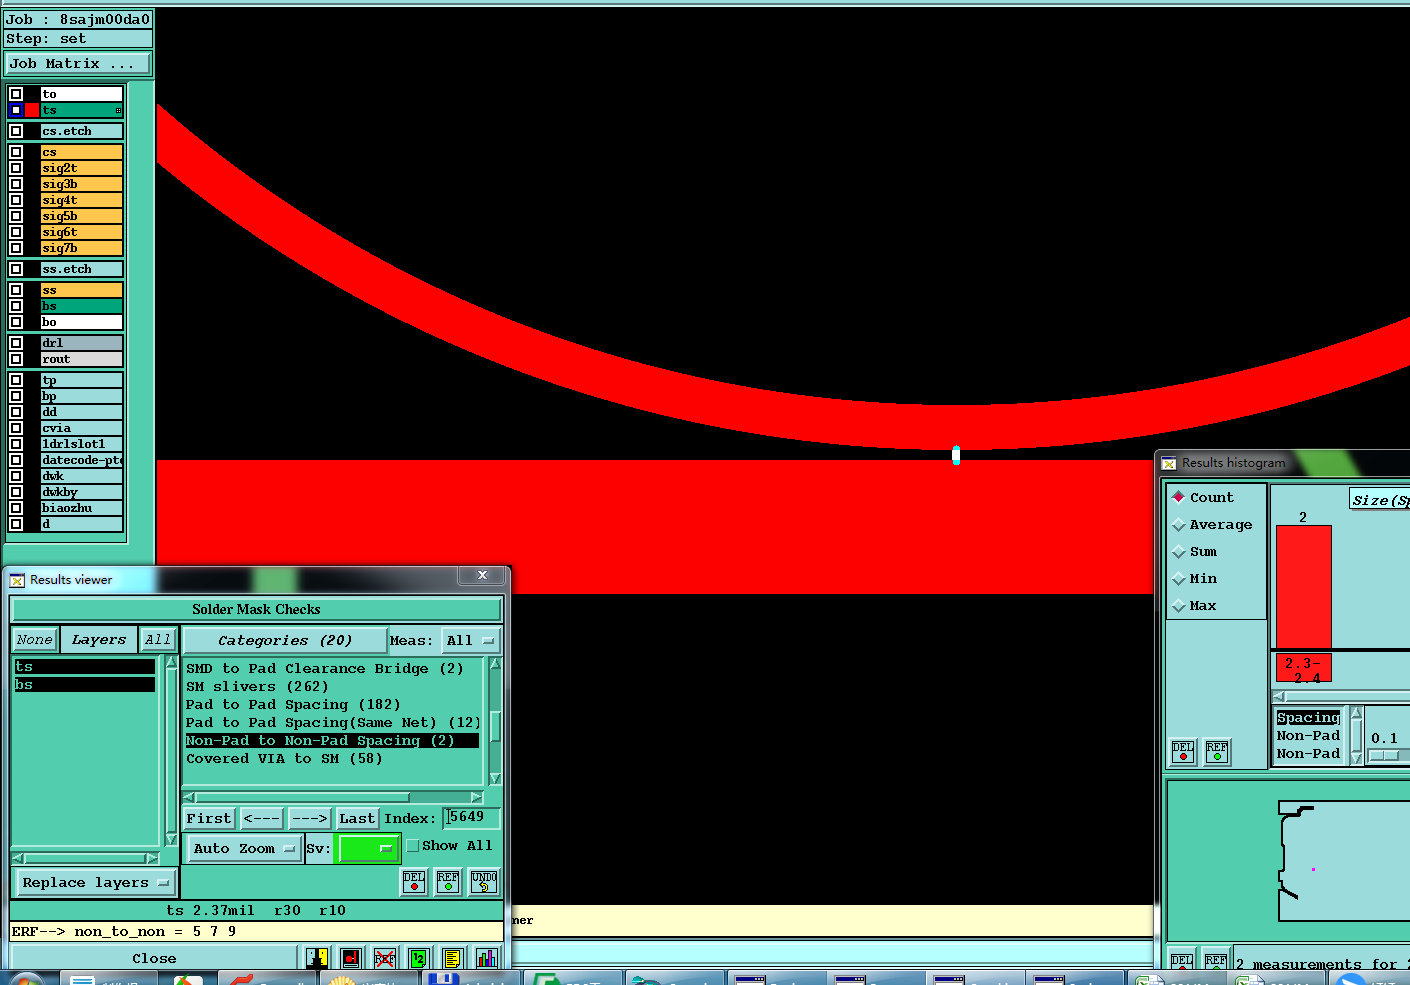Select 'Non-Pad to Non-Pad Spacing (2)' category
This screenshot has width=1410, height=985.
332,740
